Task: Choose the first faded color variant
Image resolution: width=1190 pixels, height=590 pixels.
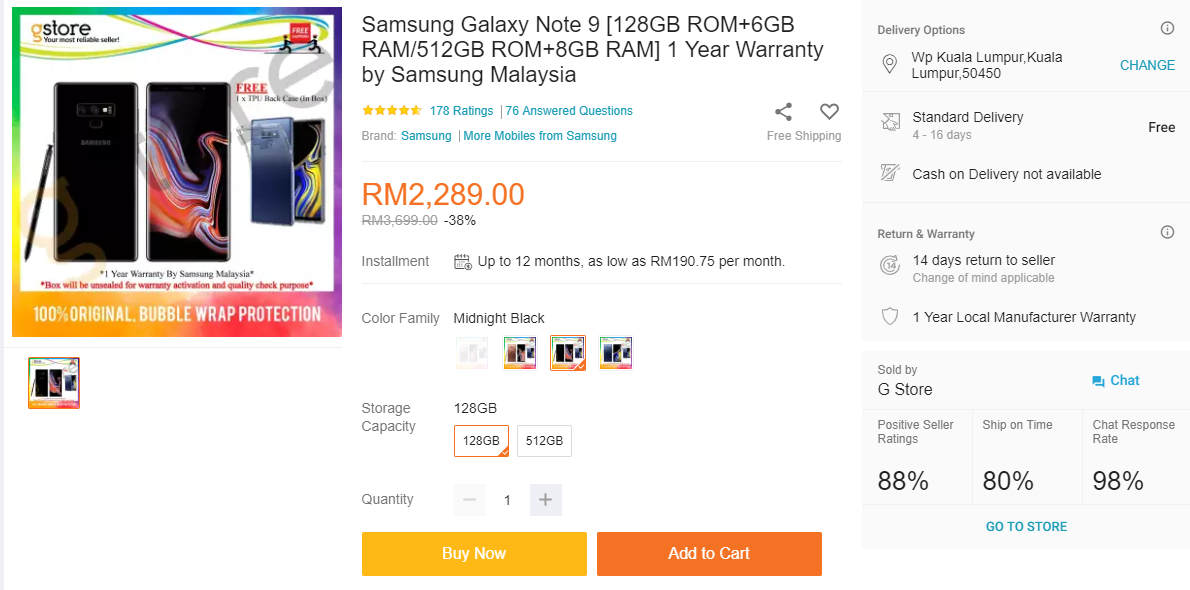Action: tap(471, 353)
